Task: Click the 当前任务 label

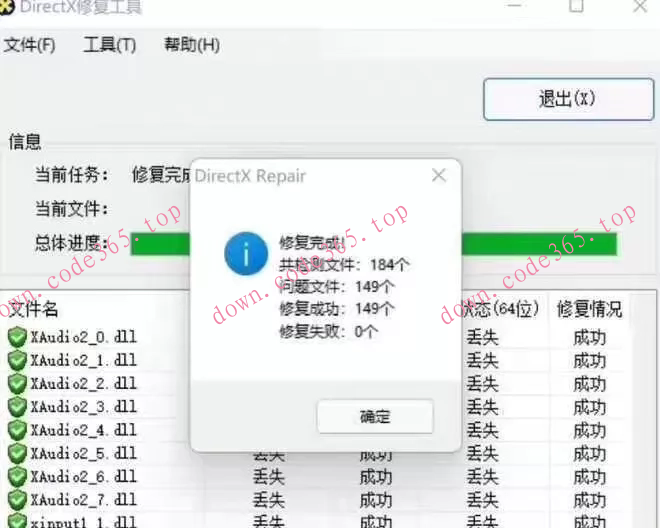Action: tap(71, 174)
